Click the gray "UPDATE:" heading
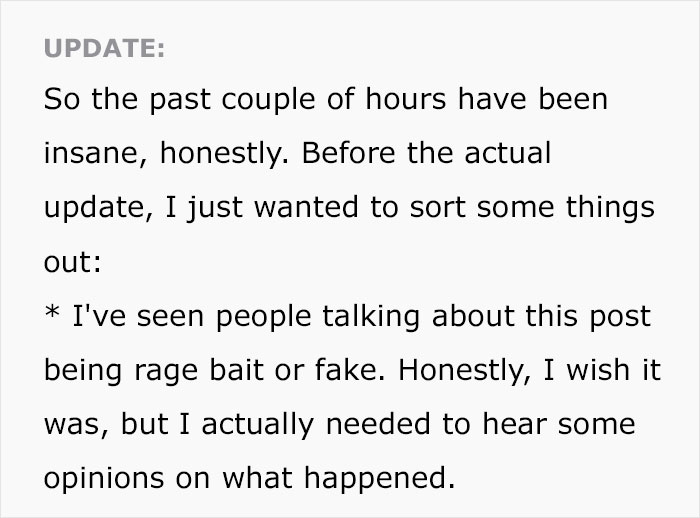The height and width of the screenshot is (518, 700). pyautogui.click(x=103, y=49)
